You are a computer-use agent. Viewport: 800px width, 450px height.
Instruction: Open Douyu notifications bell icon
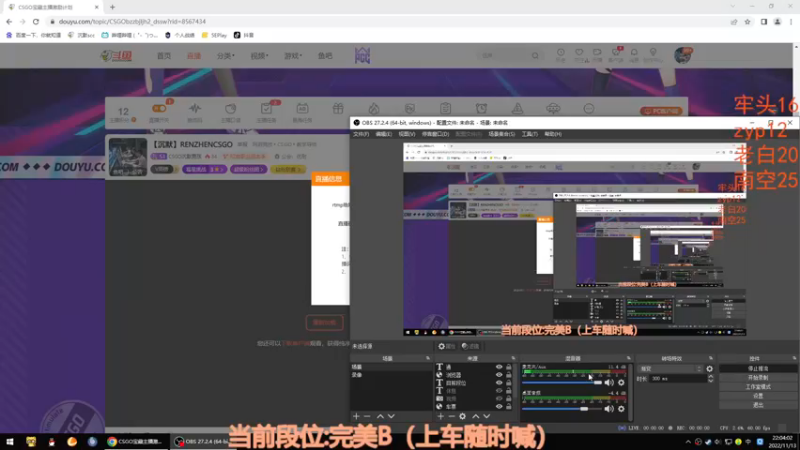[x=634, y=53]
